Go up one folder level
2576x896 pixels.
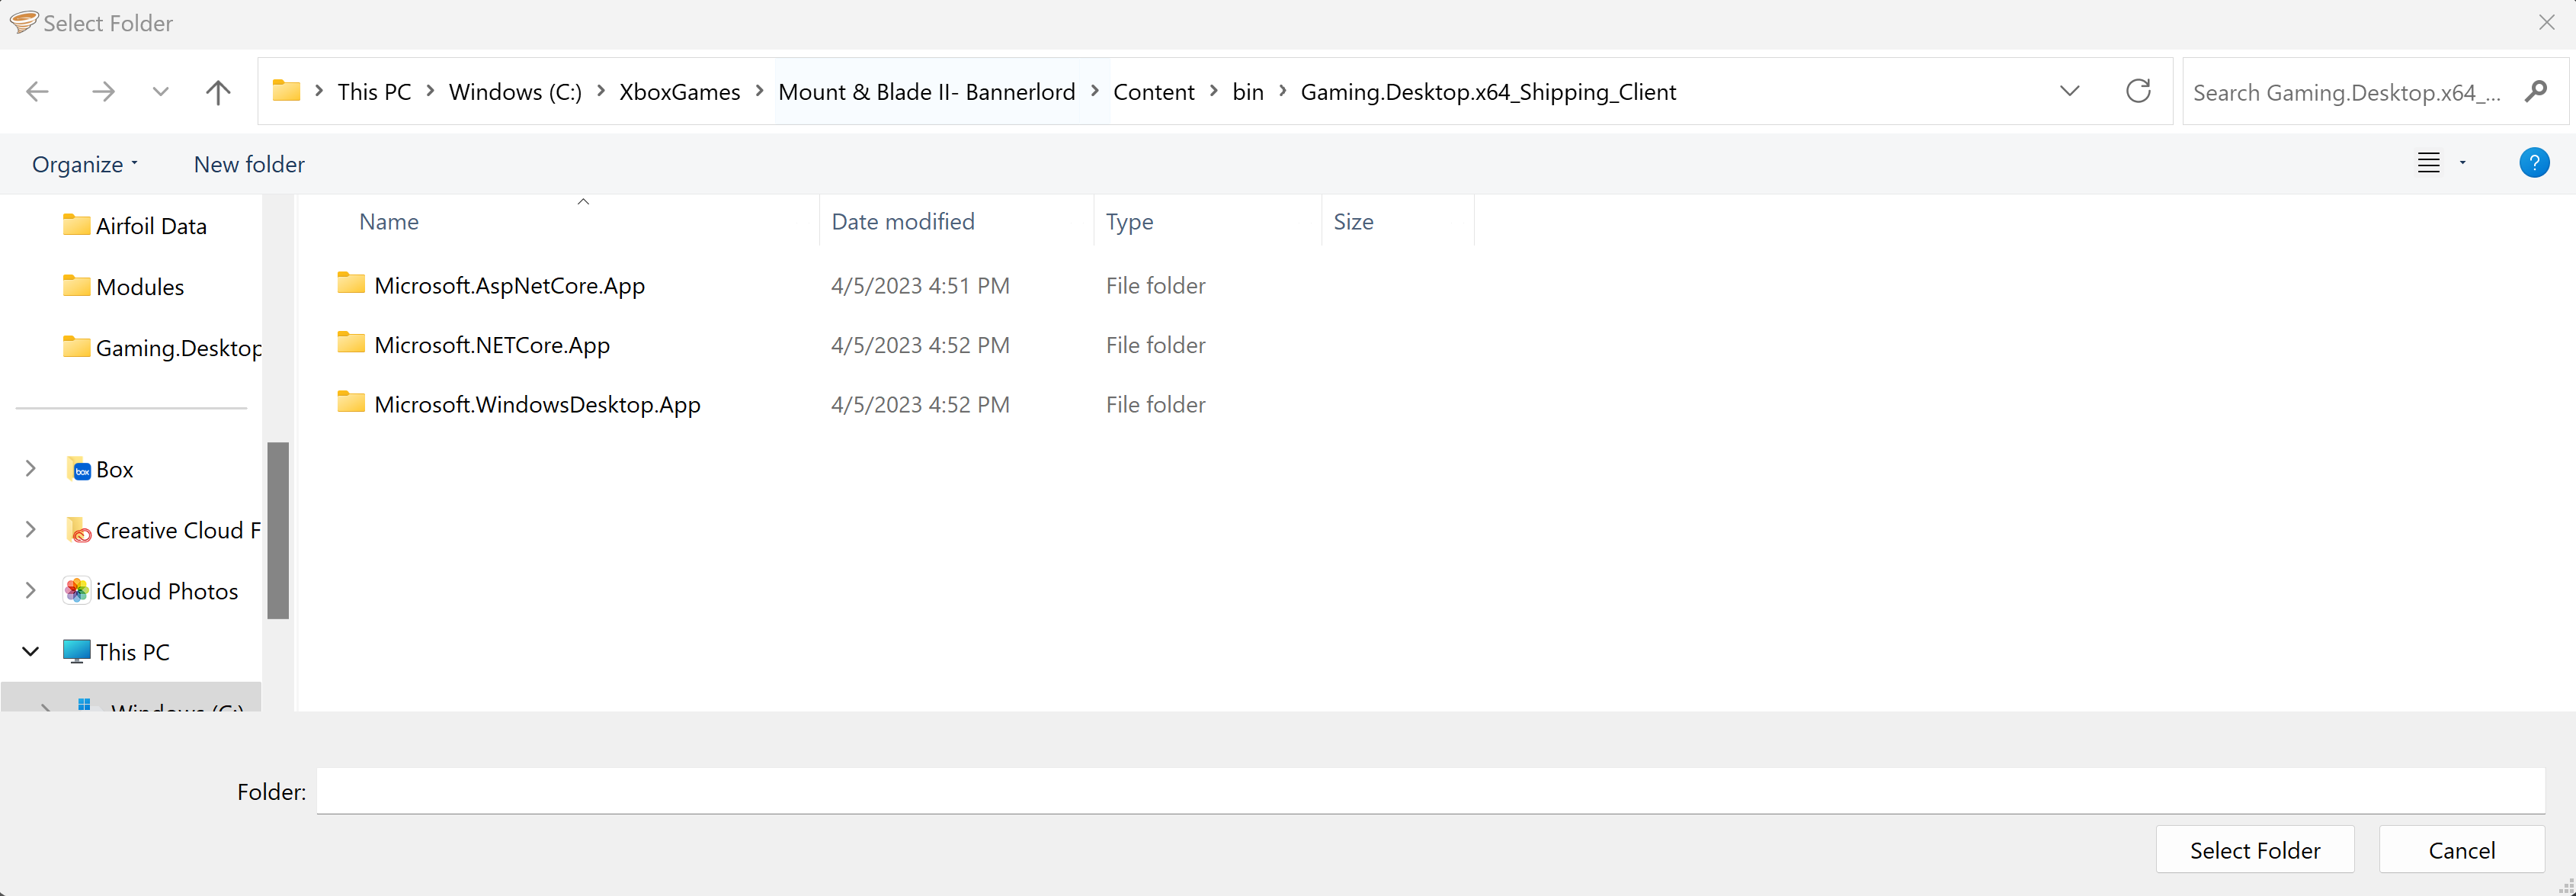click(x=218, y=91)
